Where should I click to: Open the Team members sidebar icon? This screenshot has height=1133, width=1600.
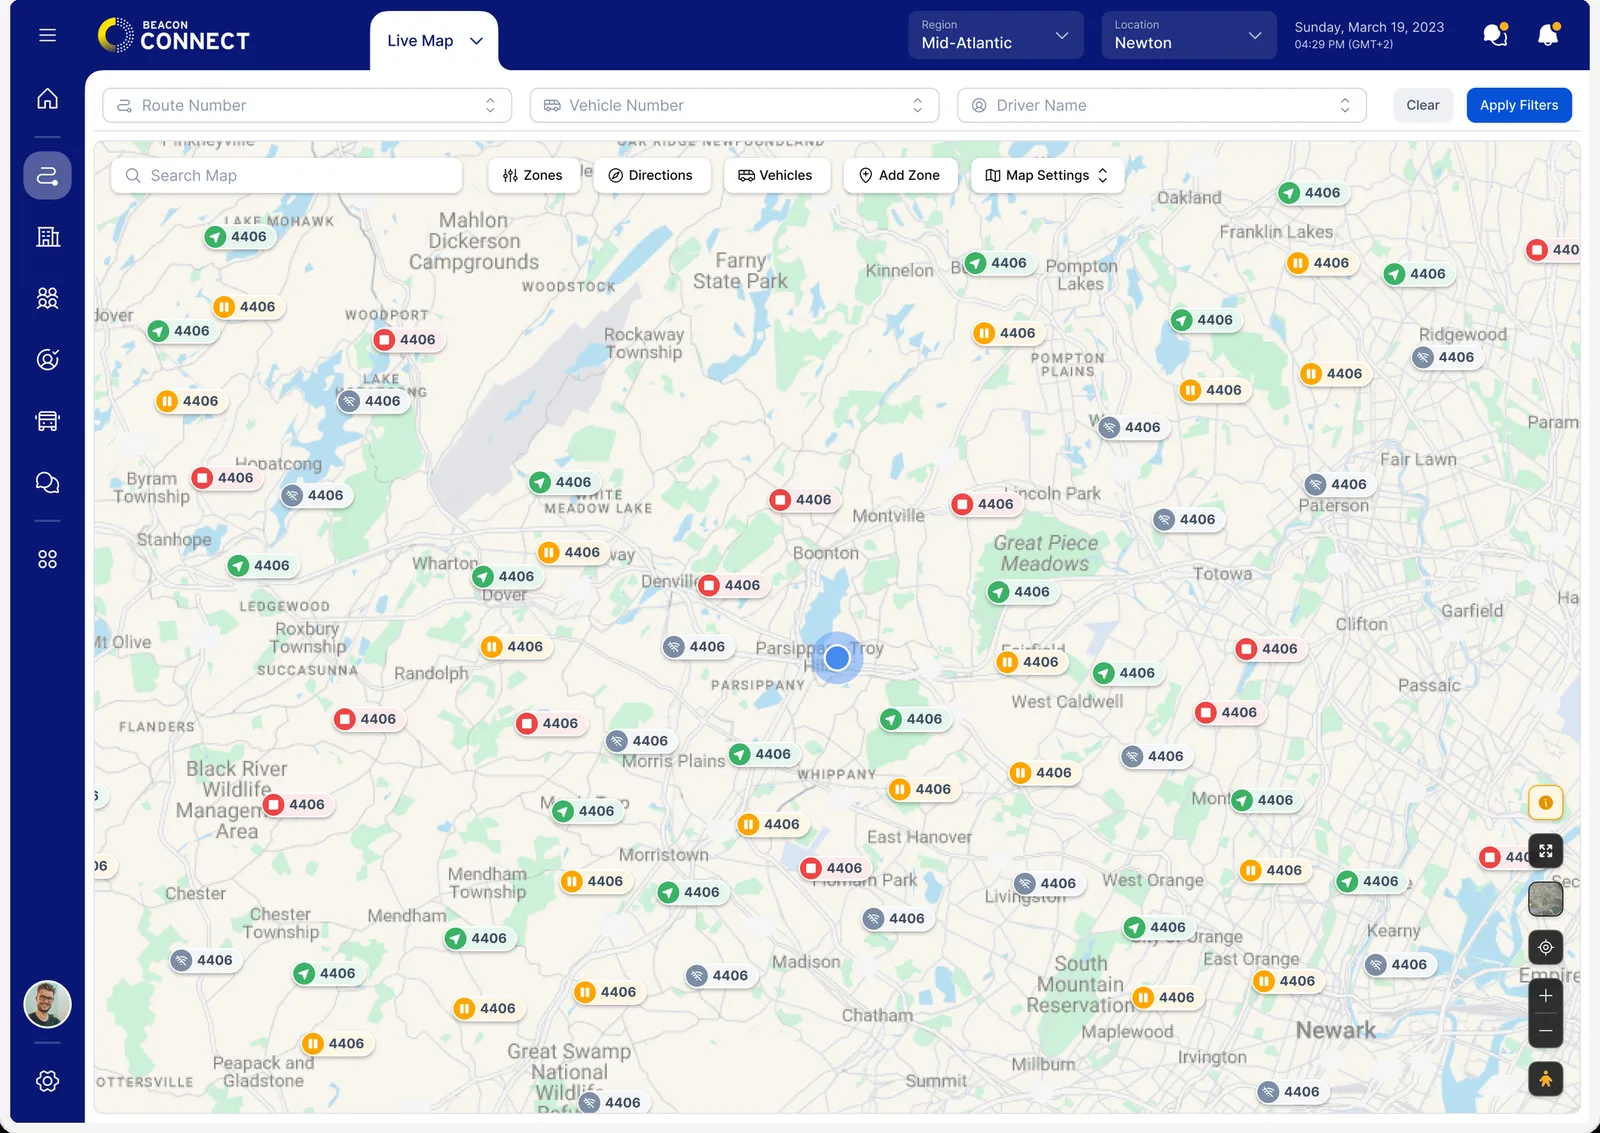tap(47, 298)
